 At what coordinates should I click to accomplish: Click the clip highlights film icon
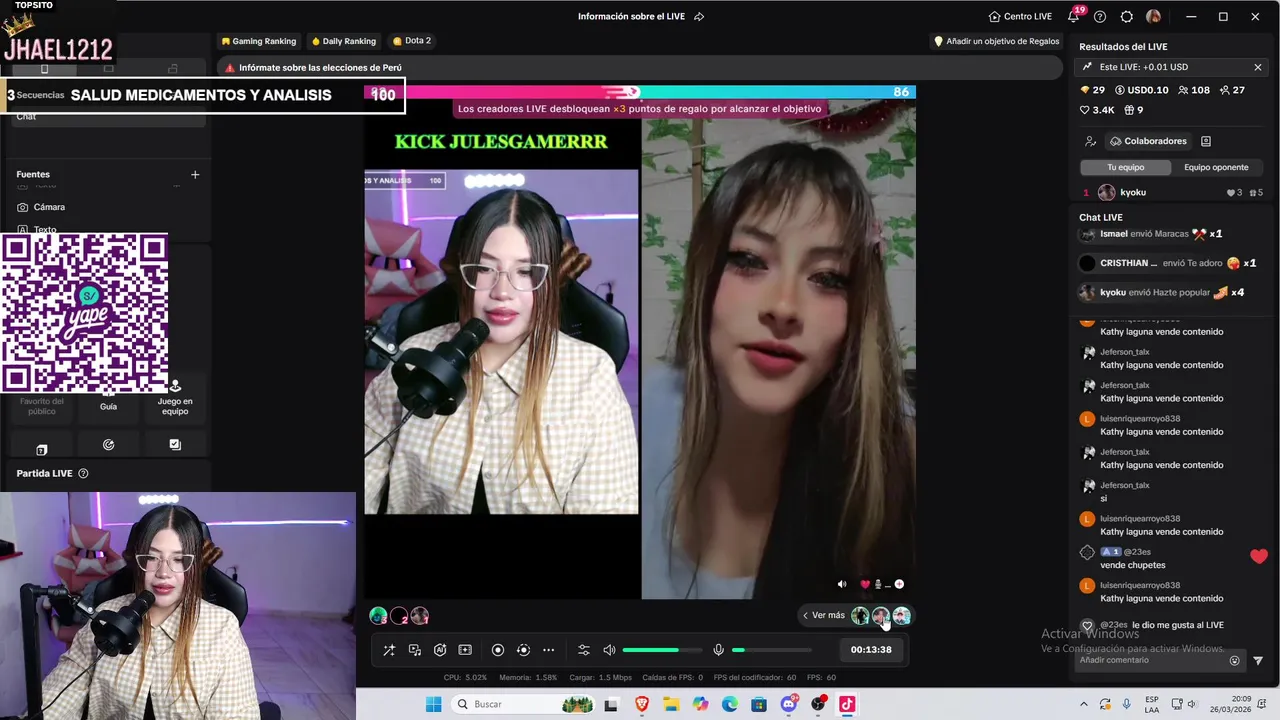(465, 650)
